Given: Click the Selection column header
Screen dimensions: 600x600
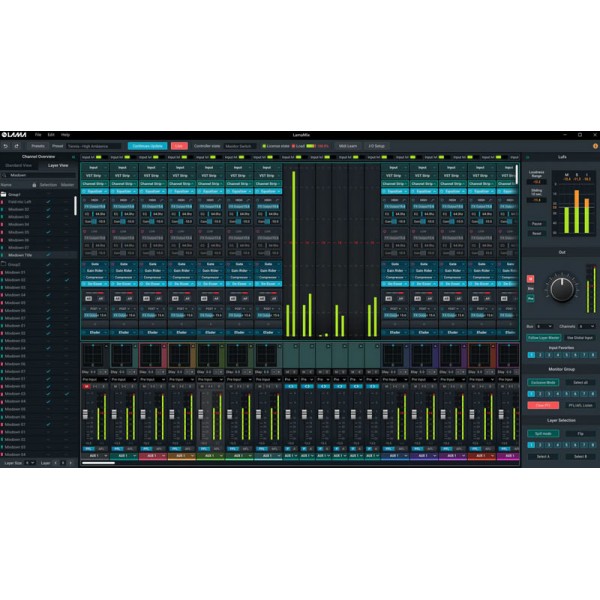Looking at the screenshot, I should click(49, 185).
